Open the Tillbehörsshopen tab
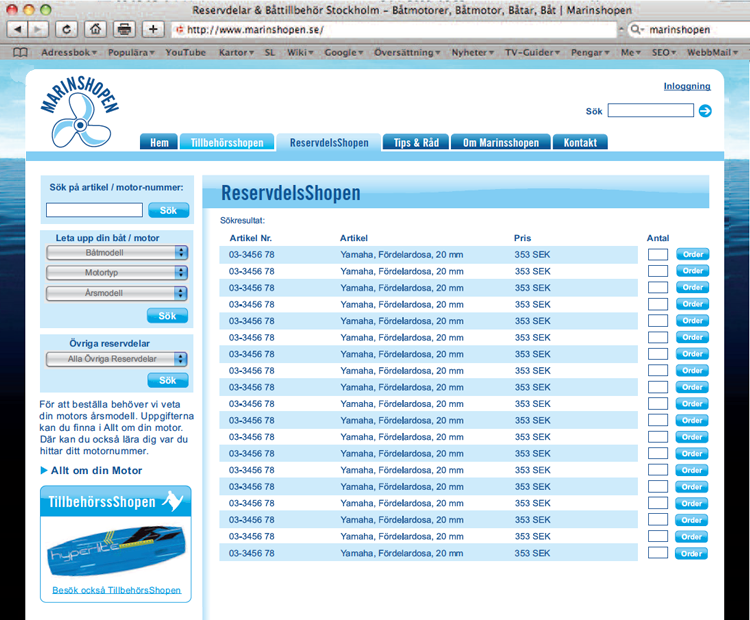This screenshot has width=750, height=620. pyautogui.click(x=227, y=142)
